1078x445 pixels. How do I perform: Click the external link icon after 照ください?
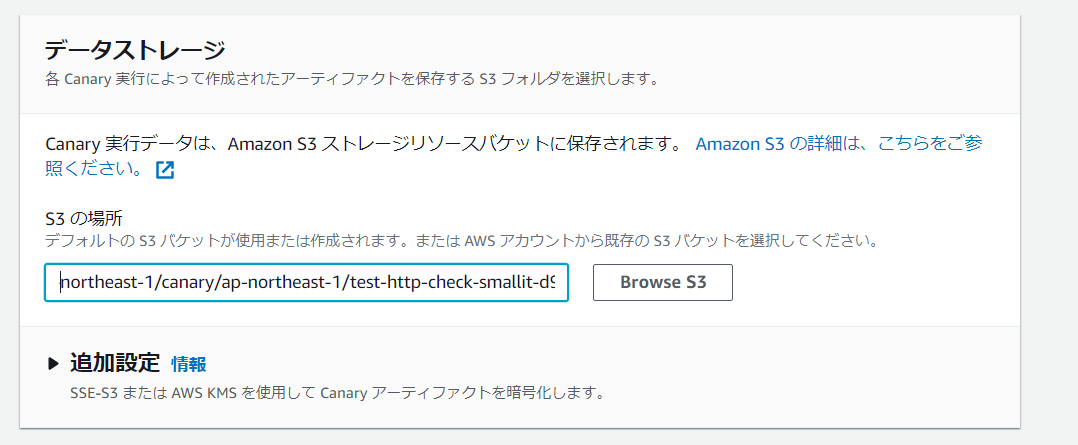pos(165,170)
